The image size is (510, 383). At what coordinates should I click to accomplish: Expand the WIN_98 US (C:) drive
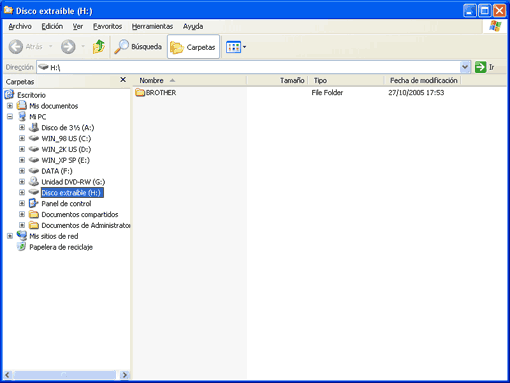pos(22,138)
